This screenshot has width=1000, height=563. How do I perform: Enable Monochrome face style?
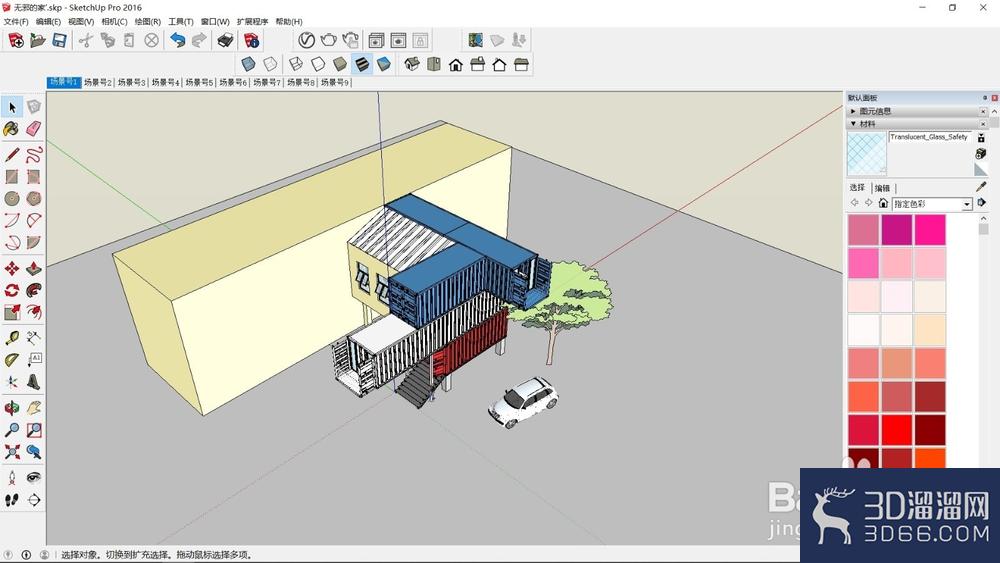(384, 64)
